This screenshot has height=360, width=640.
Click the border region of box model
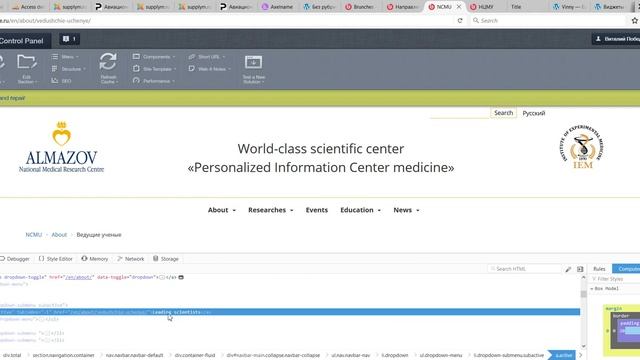[620, 316]
